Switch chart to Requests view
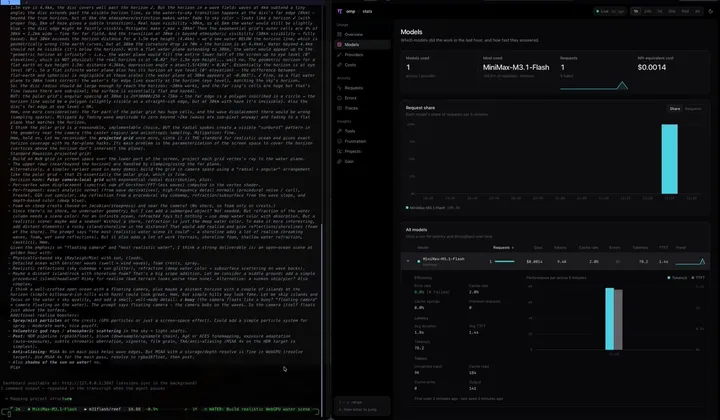The image size is (720, 420). point(693,109)
